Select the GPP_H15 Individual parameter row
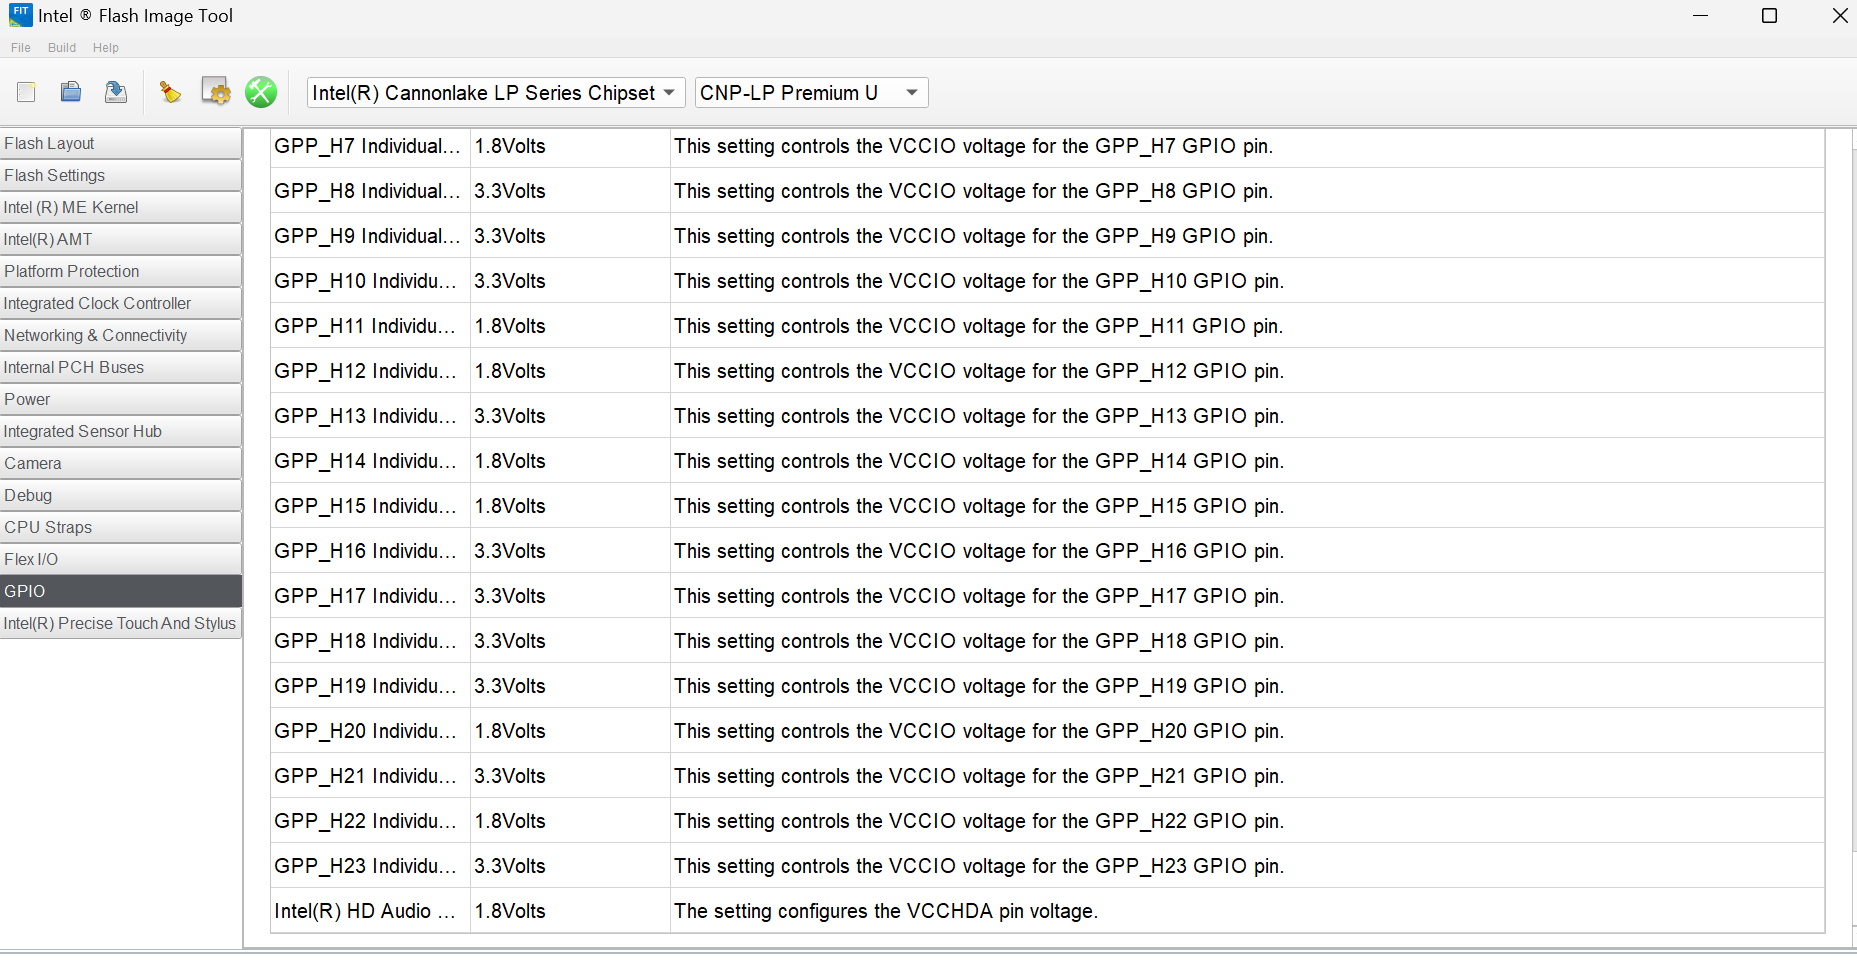 pyautogui.click(x=366, y=506)
